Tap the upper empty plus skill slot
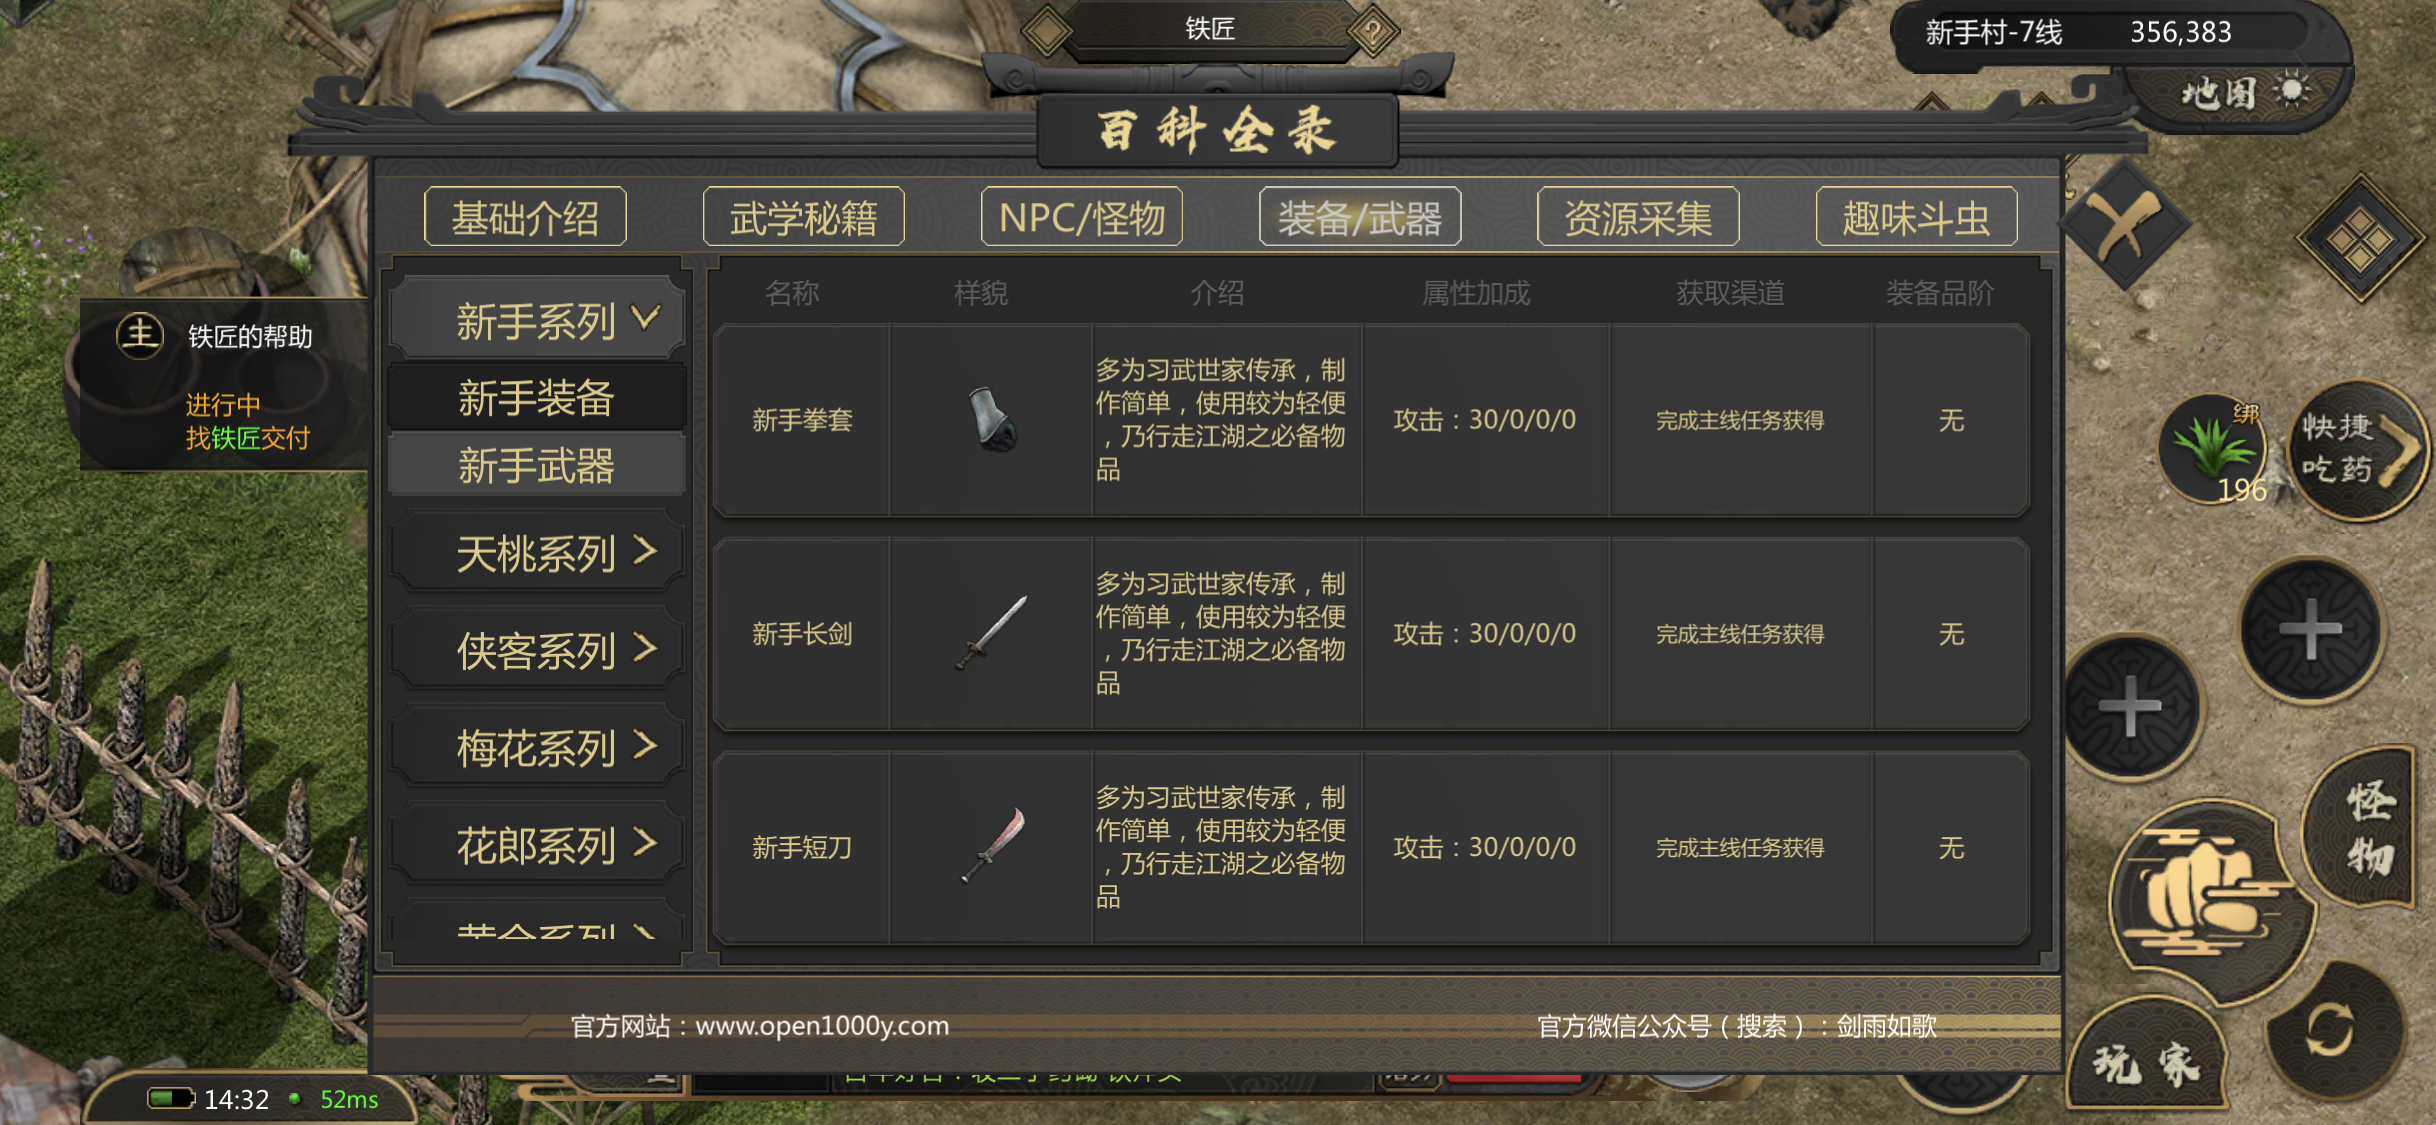This screenshot has height=1125, width=2436. click(2310, 631)
